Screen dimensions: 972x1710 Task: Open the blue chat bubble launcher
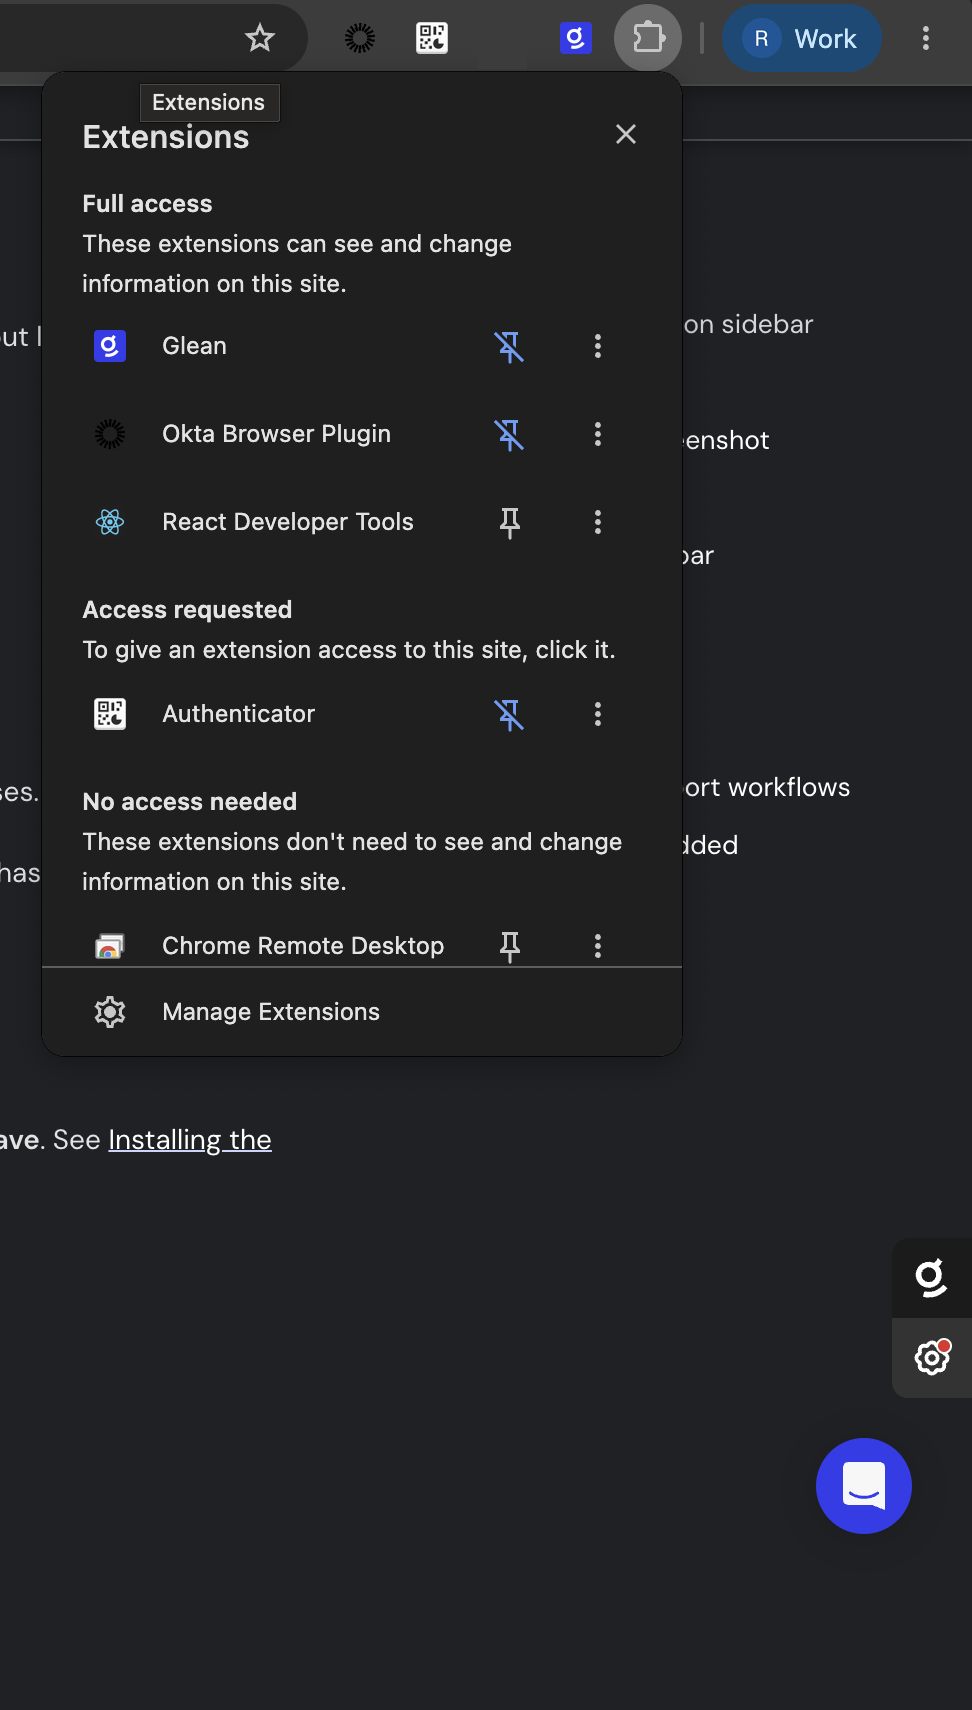click(864, 1486)
